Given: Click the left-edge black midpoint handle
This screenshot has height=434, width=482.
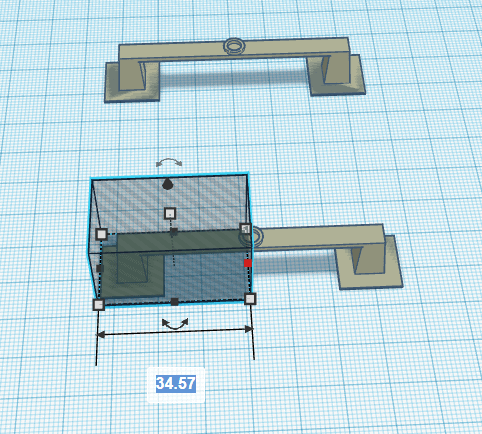Looking at the screenshot, I should (99, 268).
